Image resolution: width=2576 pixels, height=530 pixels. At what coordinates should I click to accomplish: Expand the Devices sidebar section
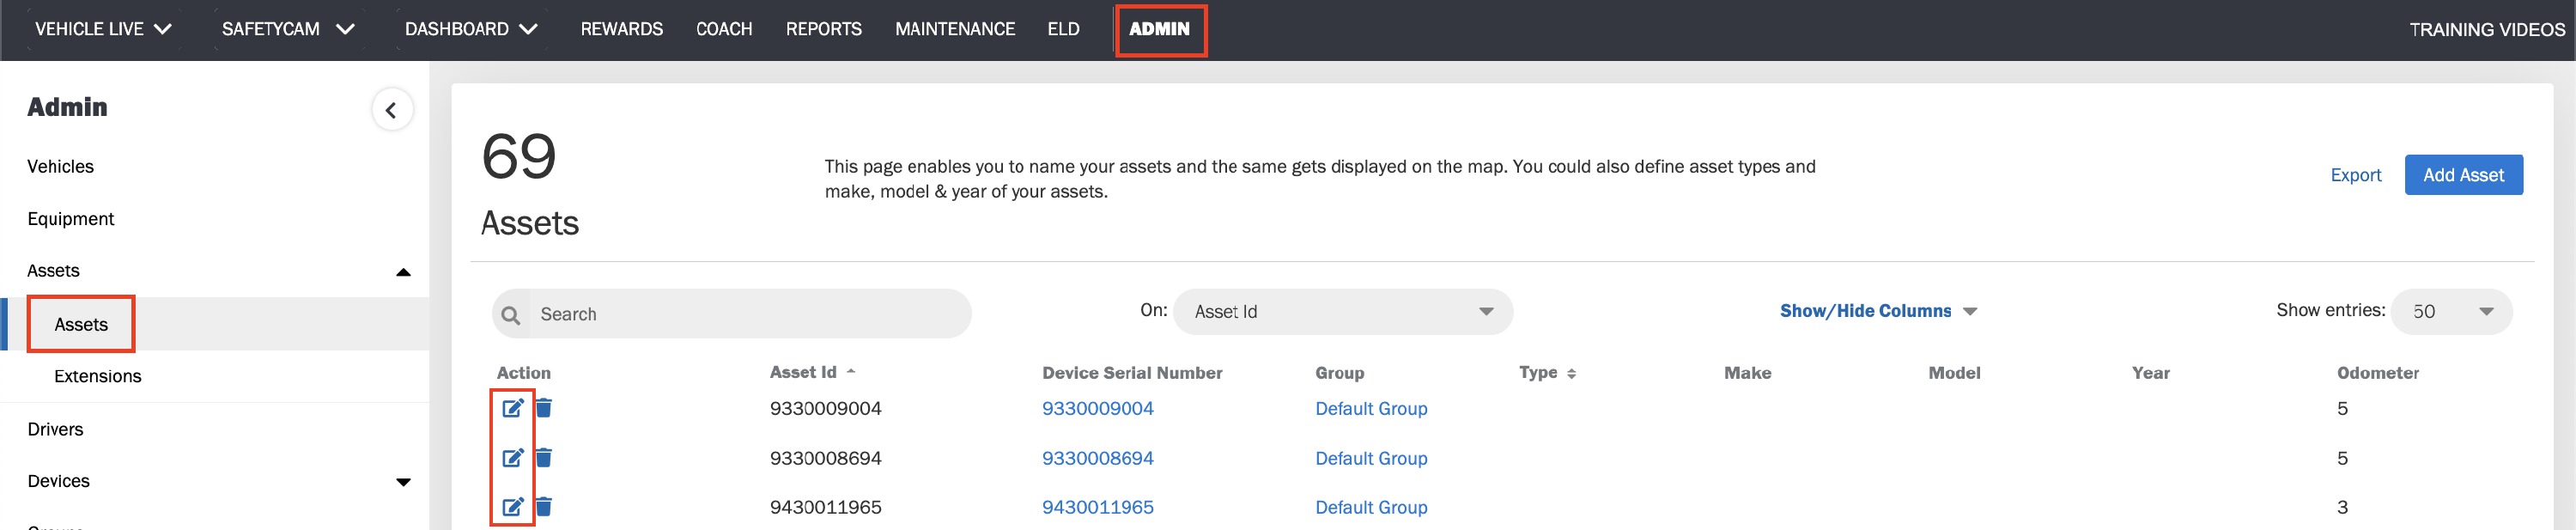coord(403,482)
